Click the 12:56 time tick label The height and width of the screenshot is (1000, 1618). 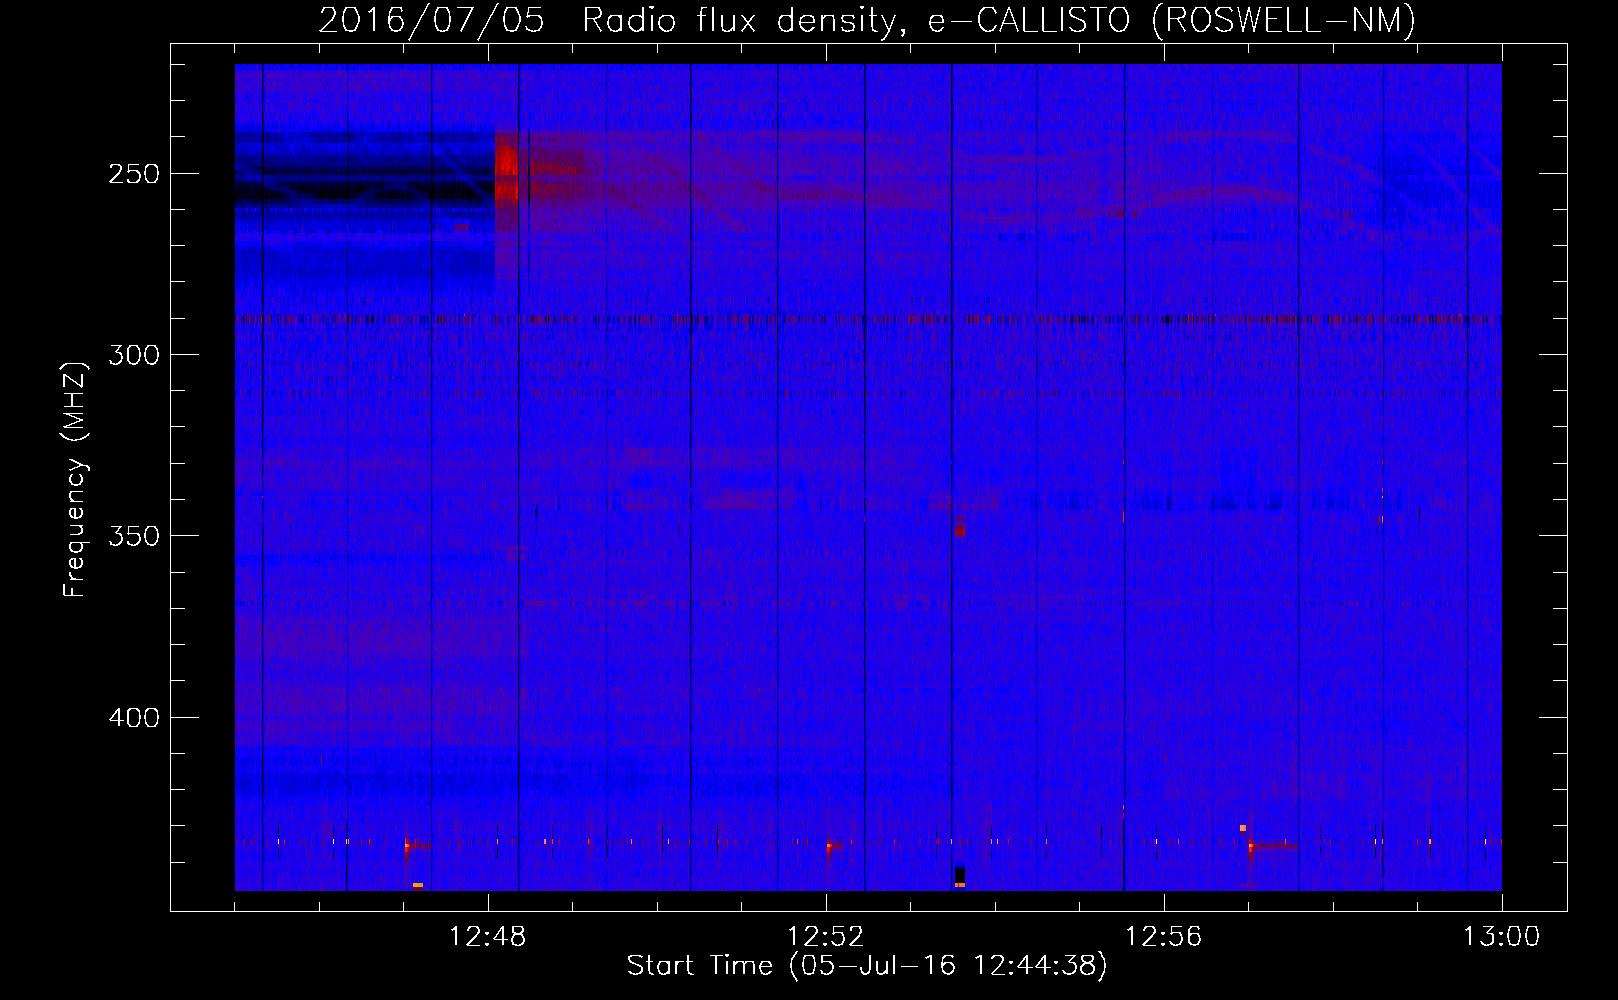[x=1164, y=937]
